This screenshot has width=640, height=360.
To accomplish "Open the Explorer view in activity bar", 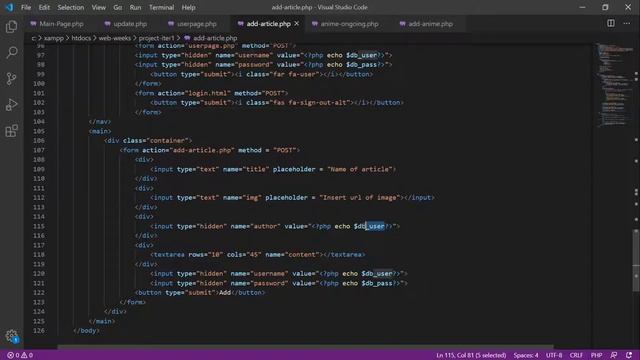I will pyautogui.click(x=11, y=27).
